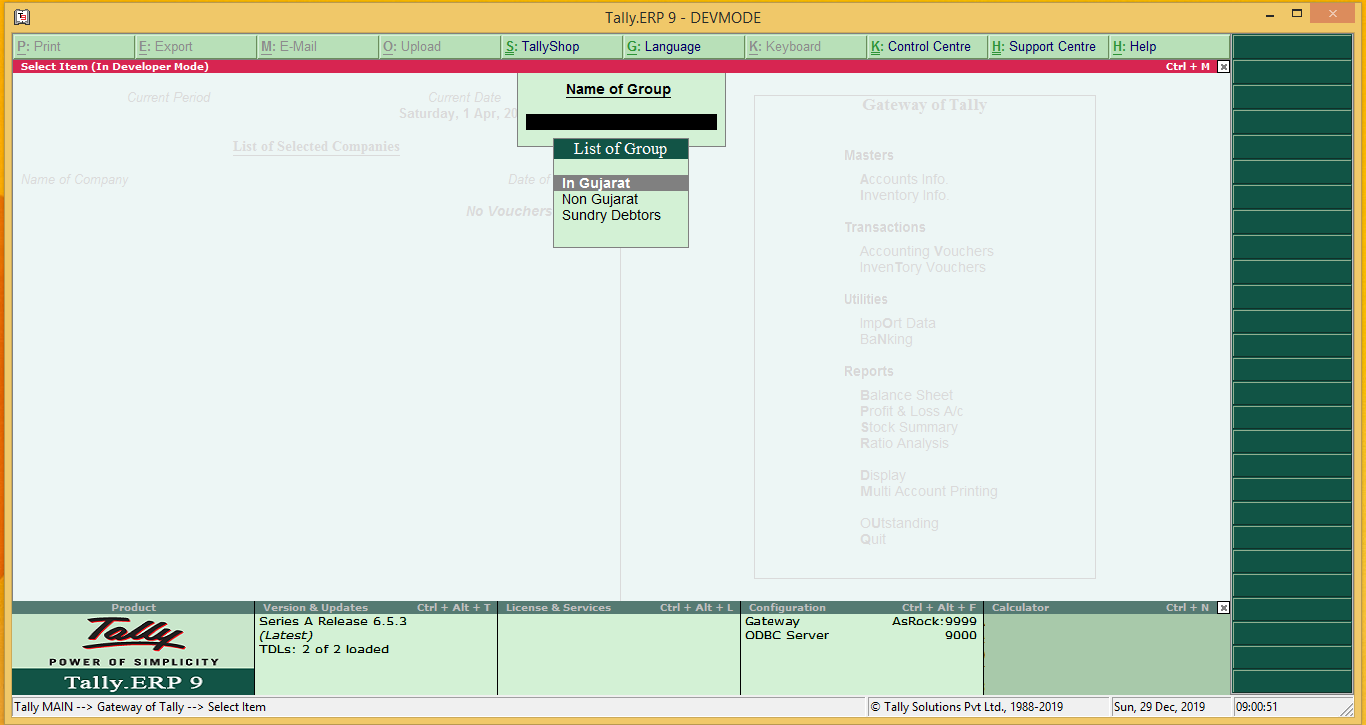The height and width of the screenshot is (725, 1366).
Task: Click the Name of Group input field
Action: [x=621, y=122]
